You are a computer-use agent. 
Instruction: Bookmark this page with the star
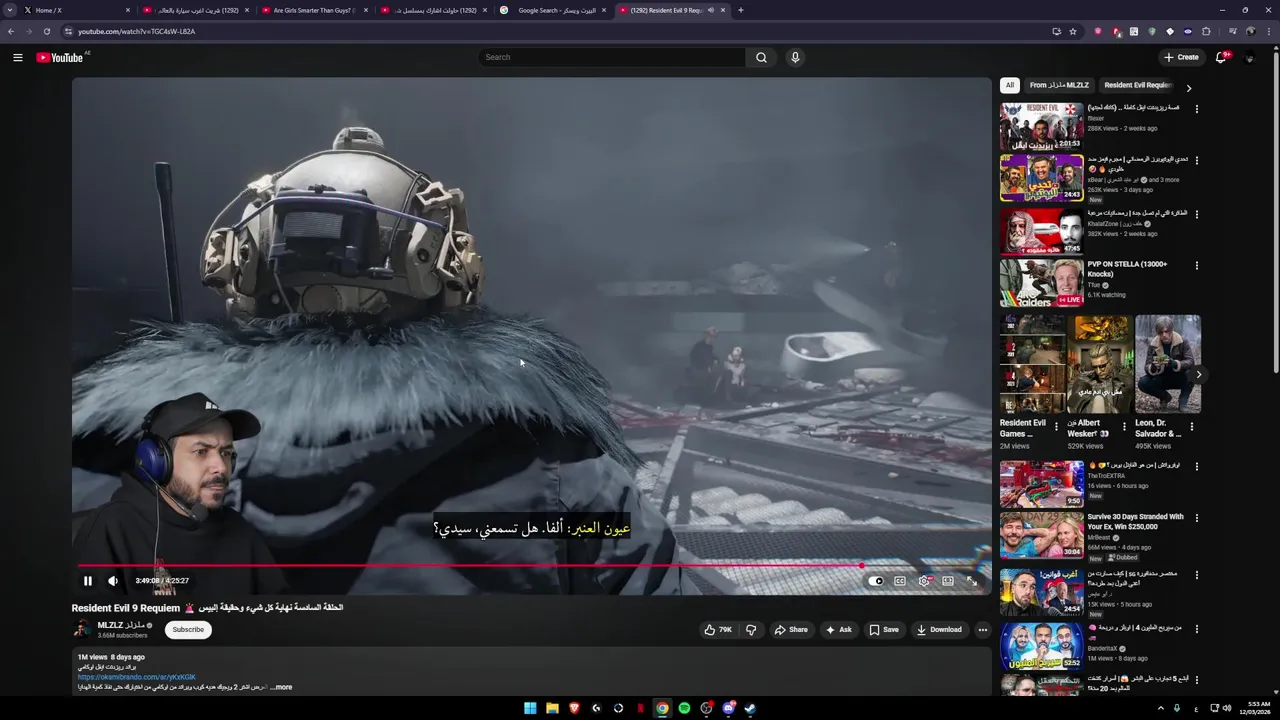[1073, 31]
